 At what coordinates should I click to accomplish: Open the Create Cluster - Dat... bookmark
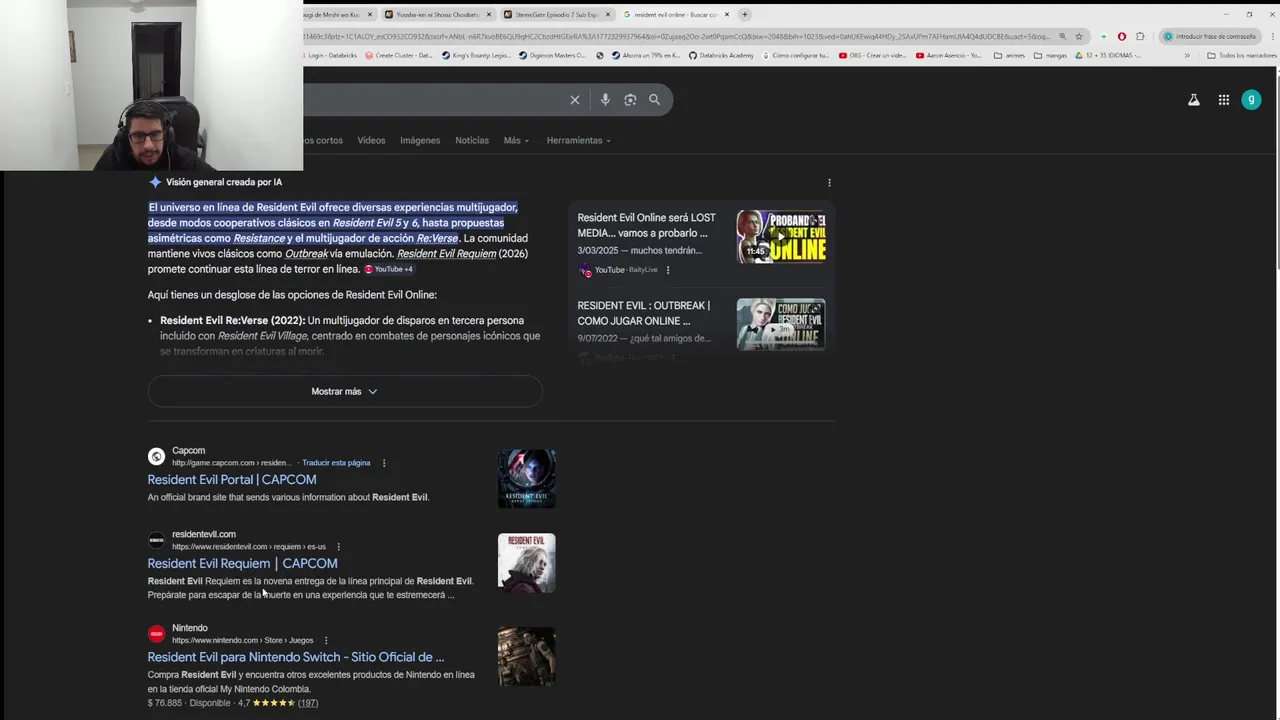(399, 56)
